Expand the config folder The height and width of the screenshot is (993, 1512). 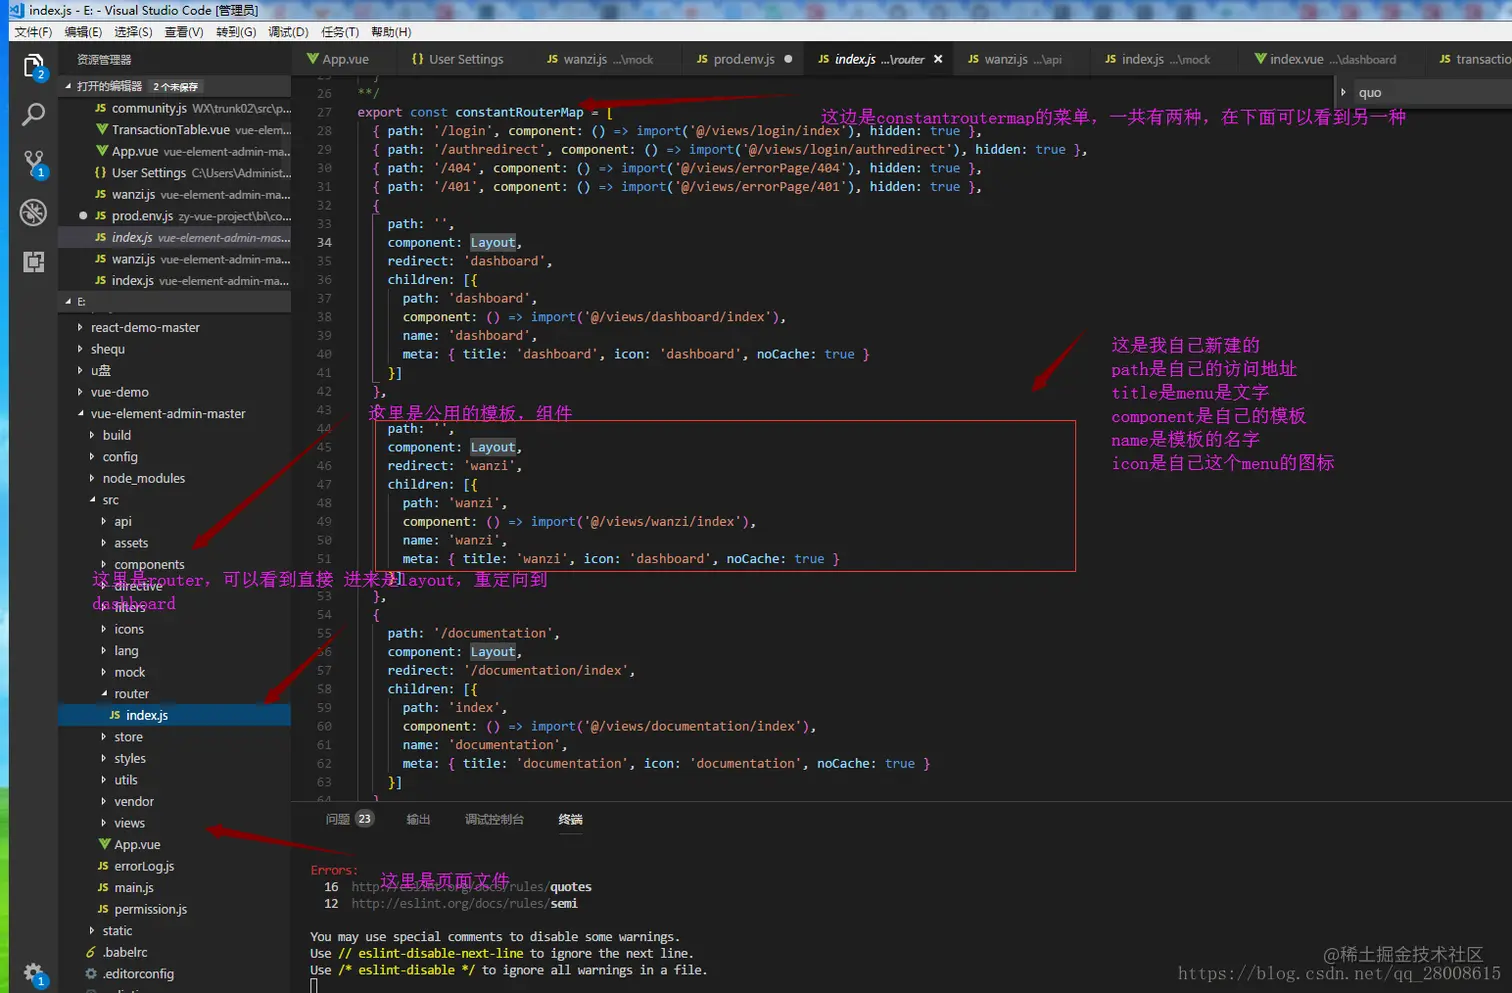click(175, 456)
